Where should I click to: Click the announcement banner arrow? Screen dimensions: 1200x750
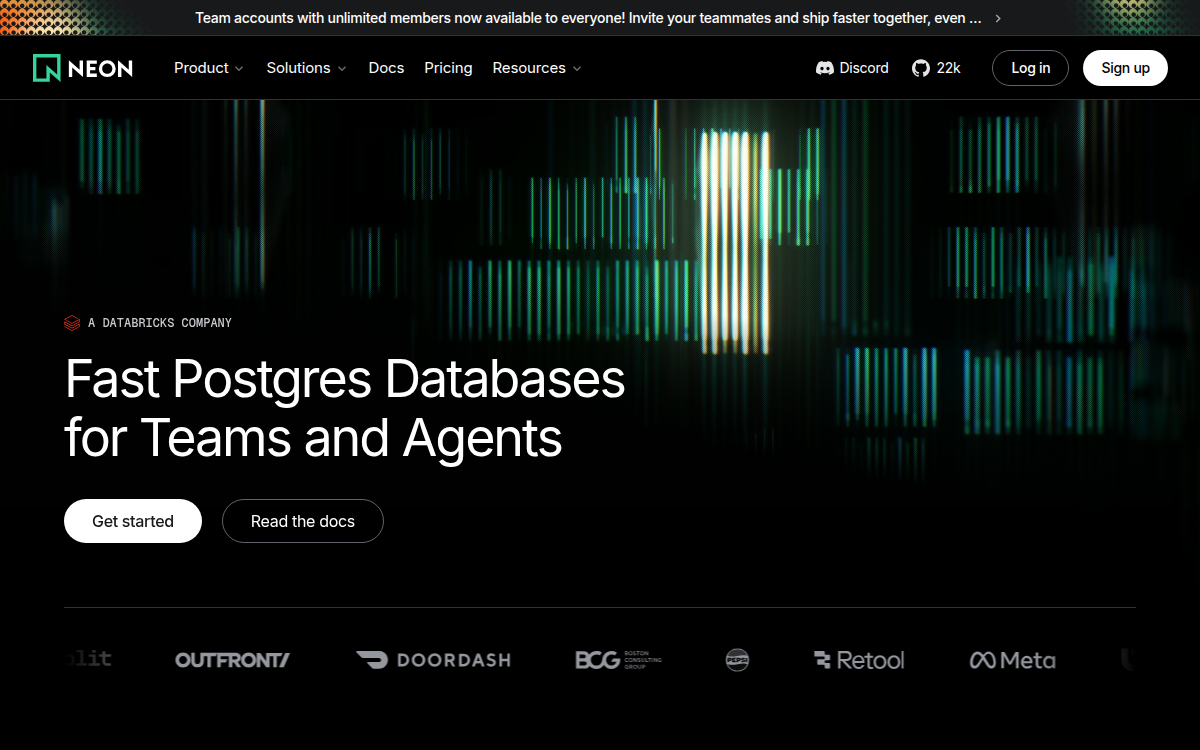[998, 18]
